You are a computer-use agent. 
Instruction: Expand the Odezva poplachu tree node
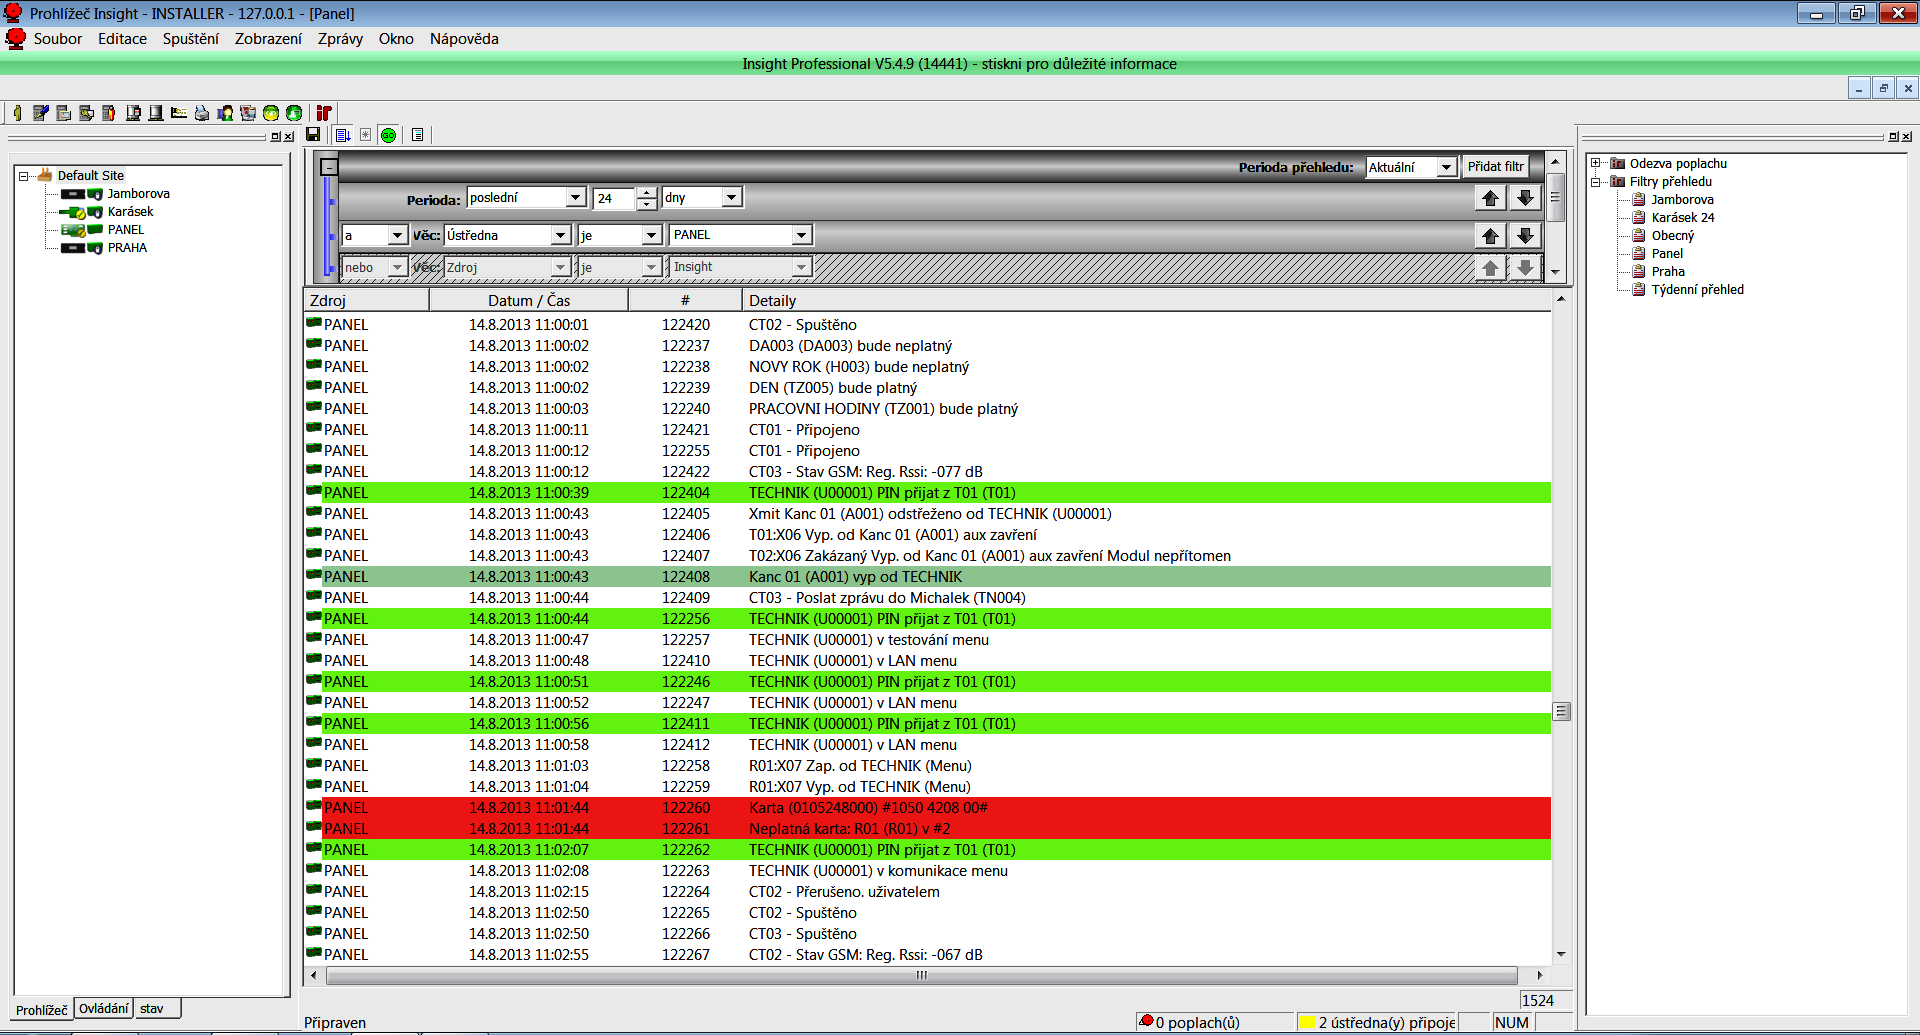1596,163
